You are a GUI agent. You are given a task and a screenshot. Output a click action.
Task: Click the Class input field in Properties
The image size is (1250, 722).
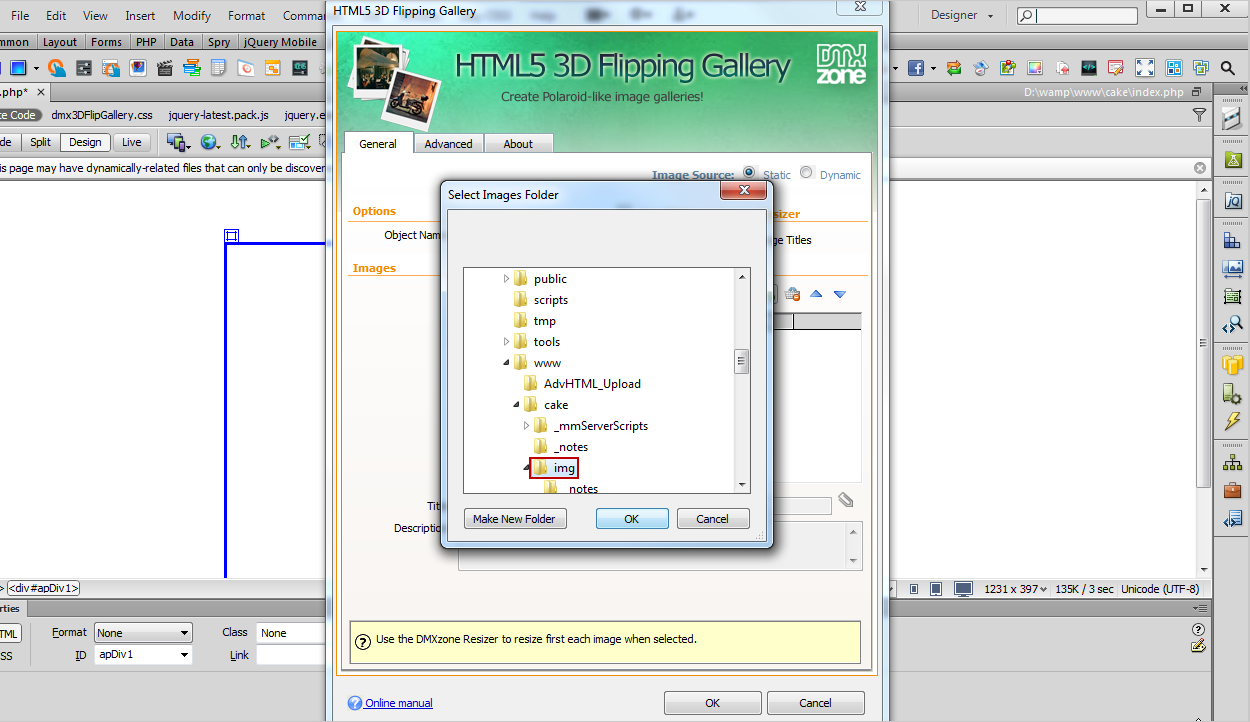pyautogui.click(x=290, y=633)
